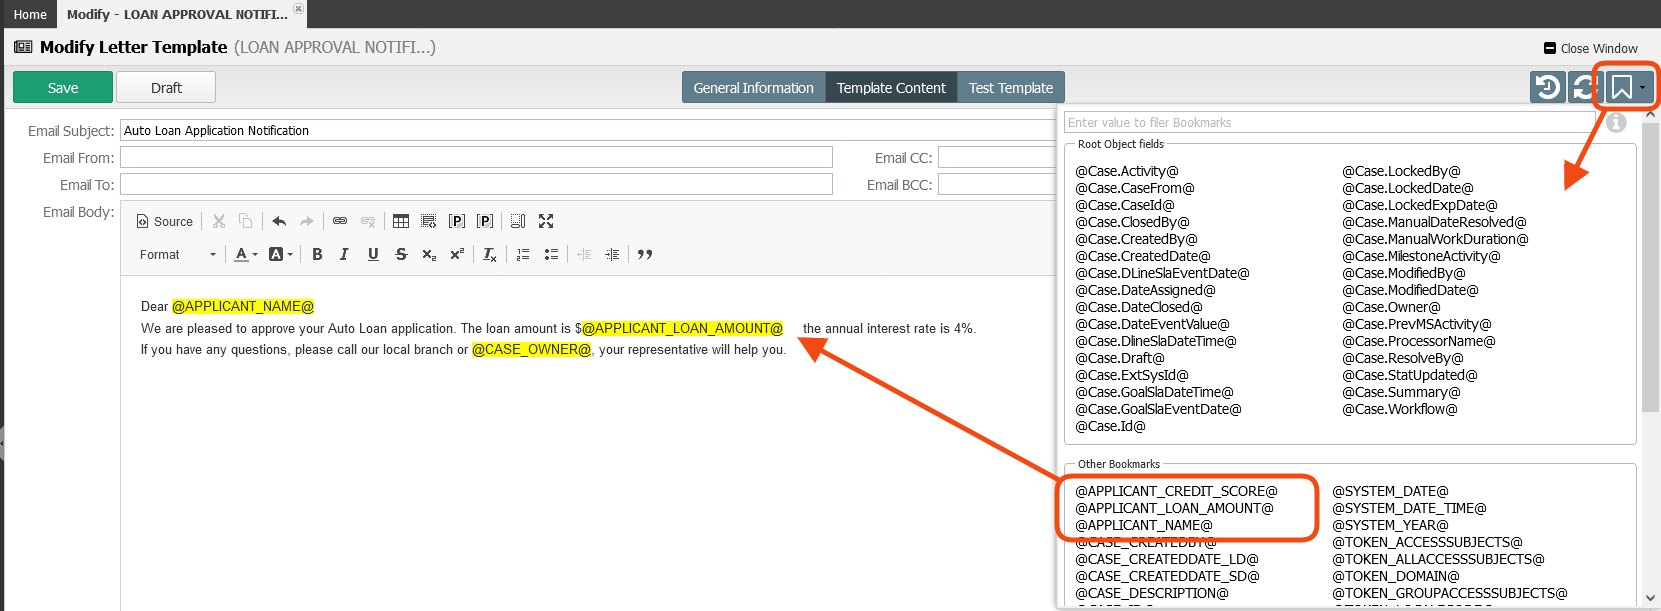Screen dimensions: 1661x611
Task: Click the Decrease Indent icon
Action: click(x=584, y=254)
